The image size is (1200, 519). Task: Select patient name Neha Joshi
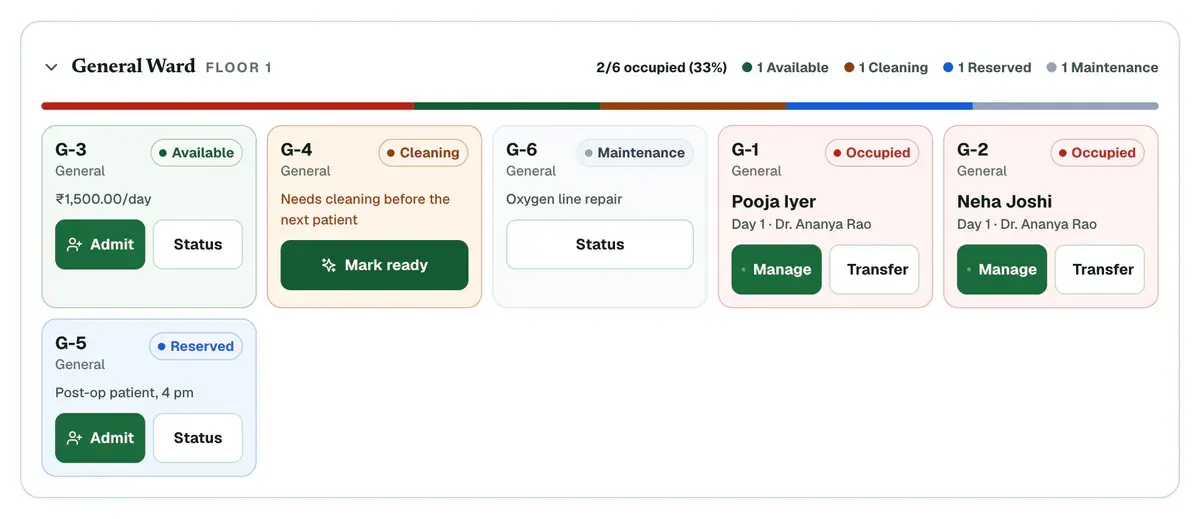[x=1005, y=202]
